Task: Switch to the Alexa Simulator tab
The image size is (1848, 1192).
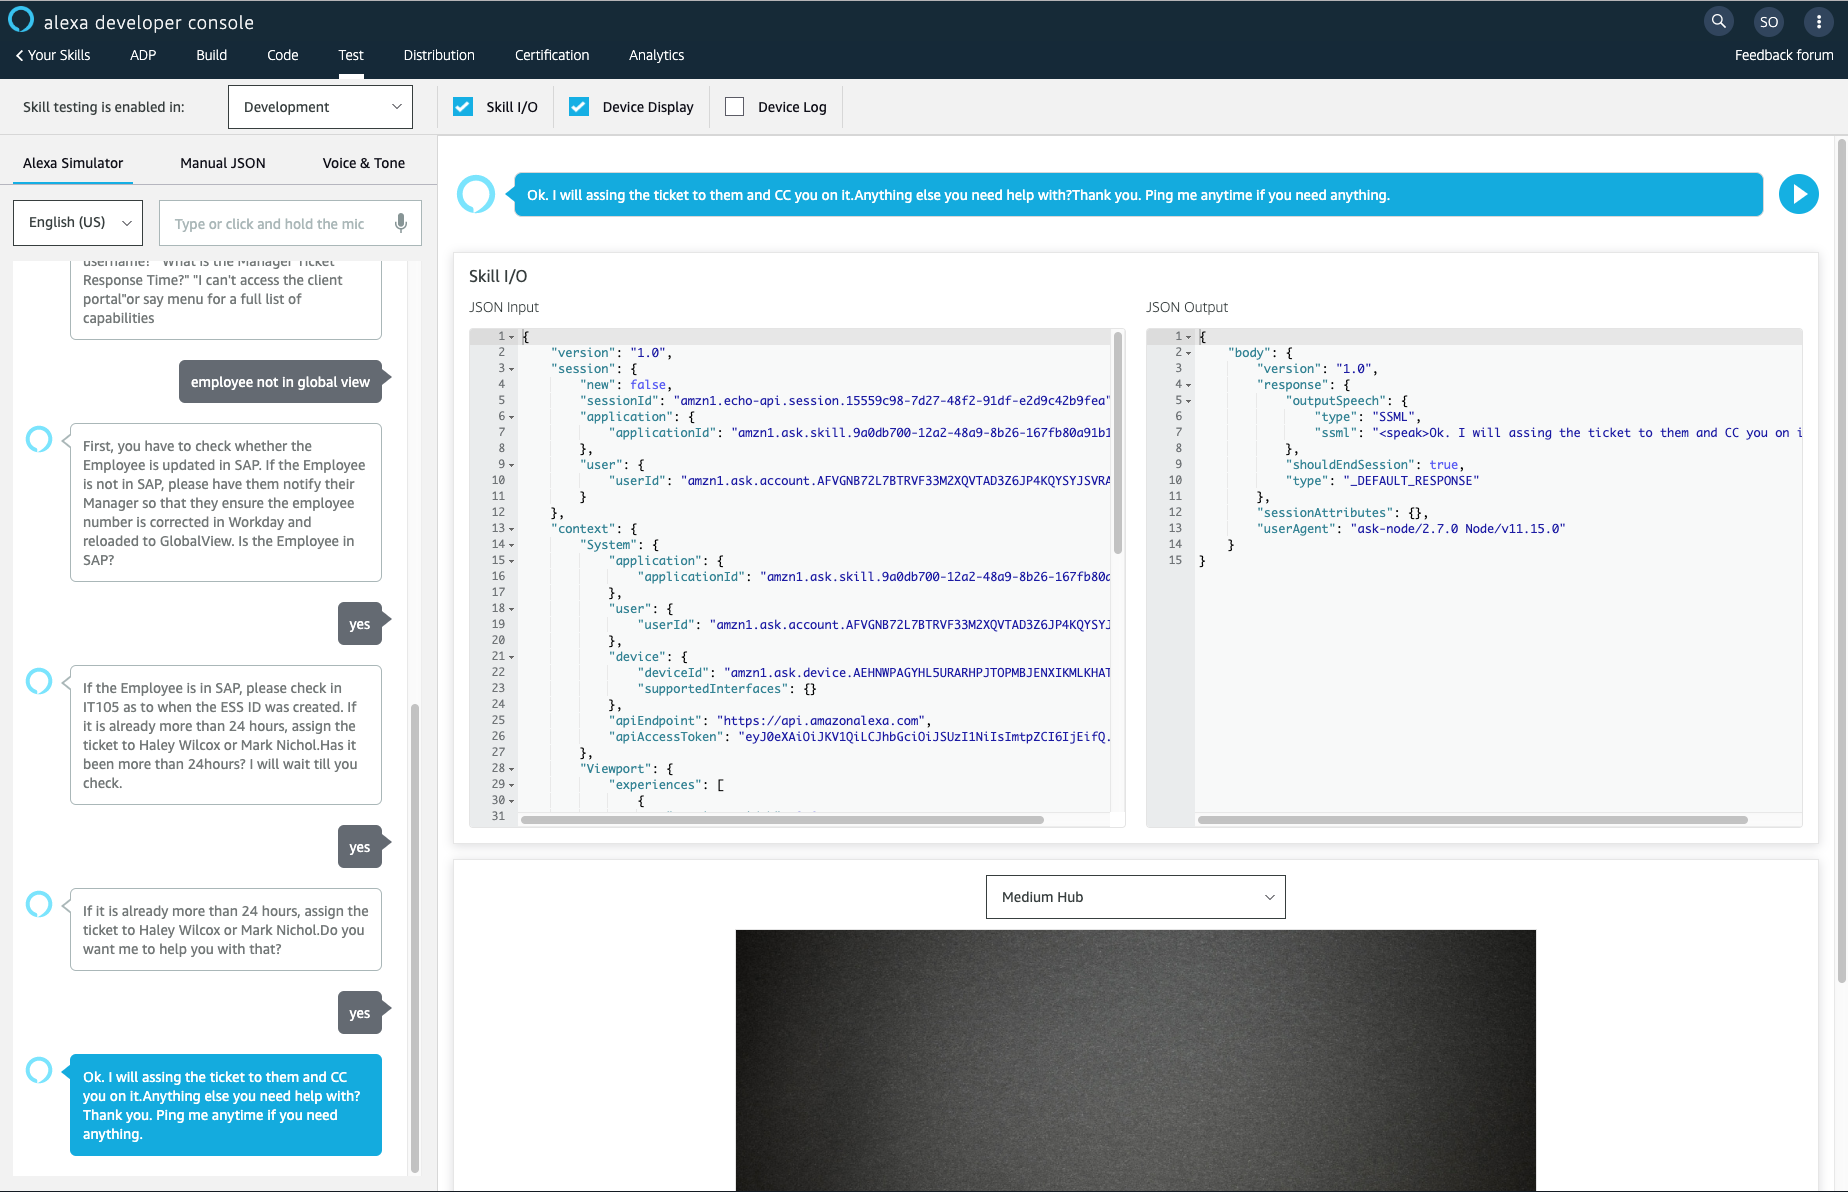Action: (x=73, y=163)
